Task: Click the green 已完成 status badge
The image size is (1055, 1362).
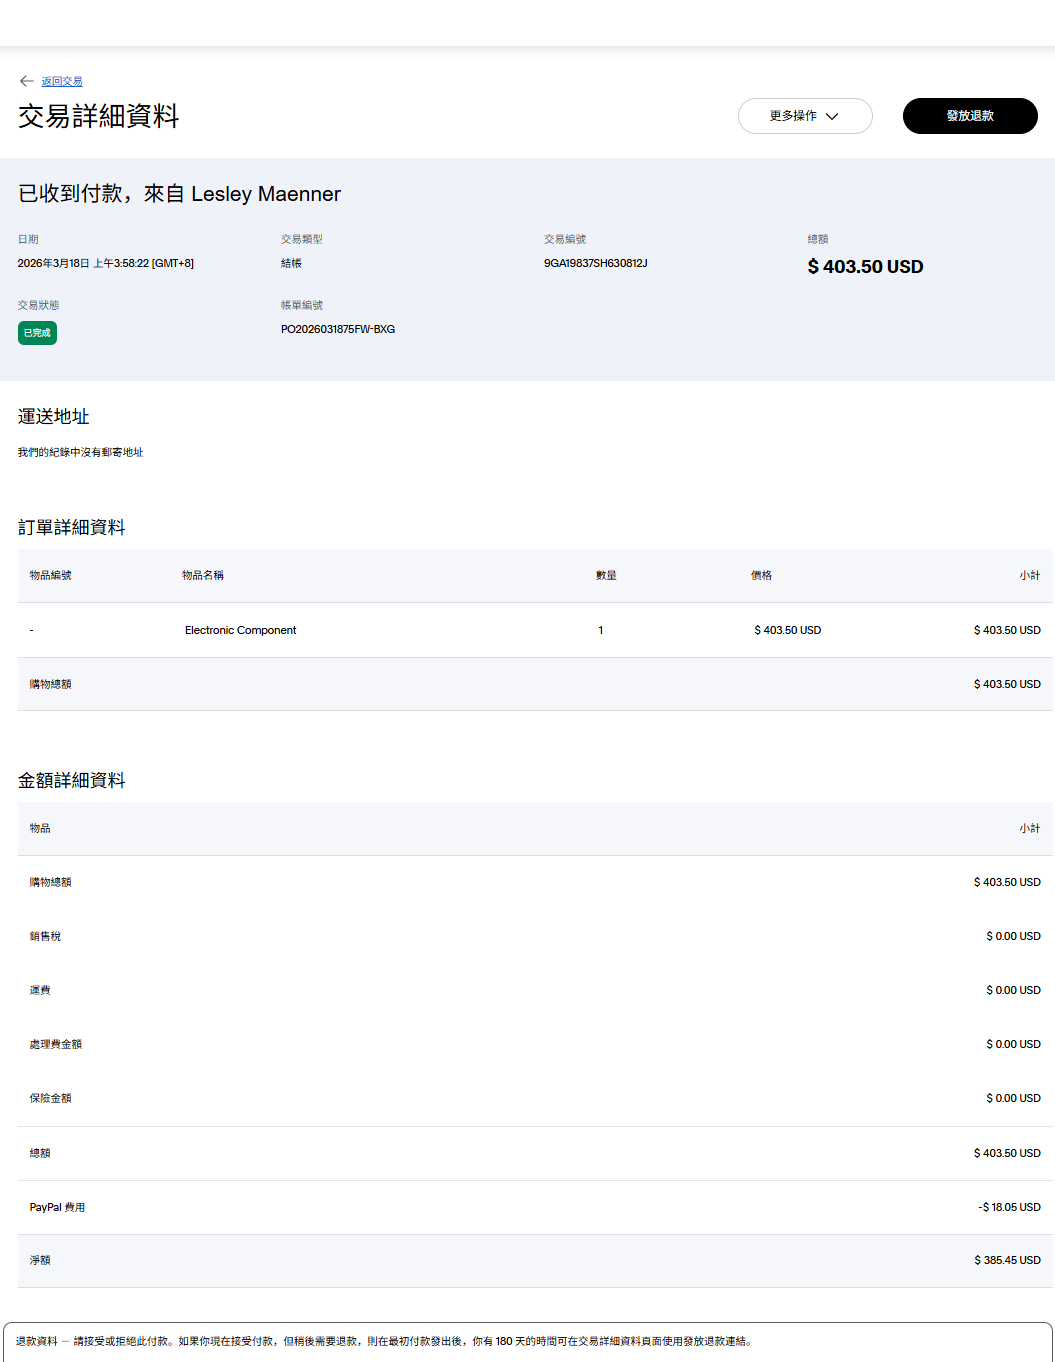Action: [37, 333]
